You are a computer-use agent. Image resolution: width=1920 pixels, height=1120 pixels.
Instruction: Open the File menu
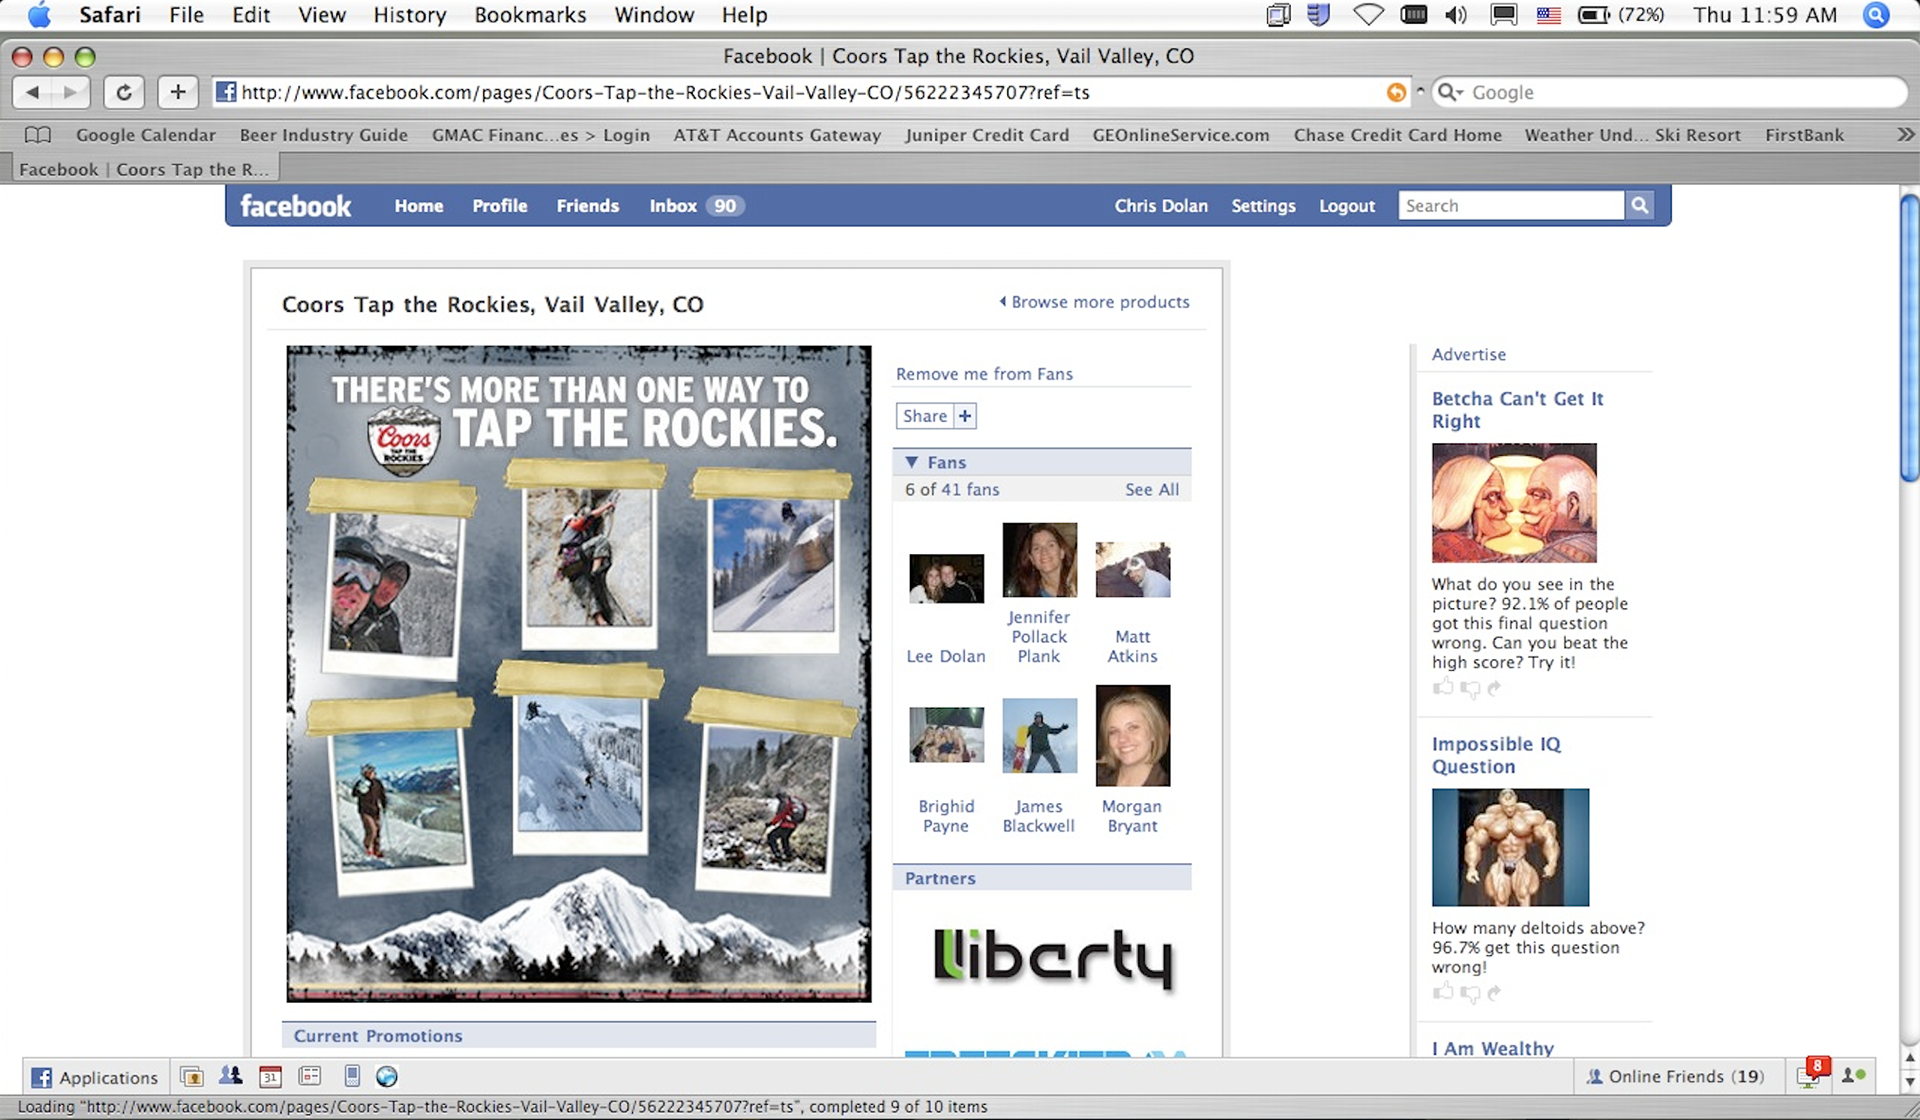[186, 15]
